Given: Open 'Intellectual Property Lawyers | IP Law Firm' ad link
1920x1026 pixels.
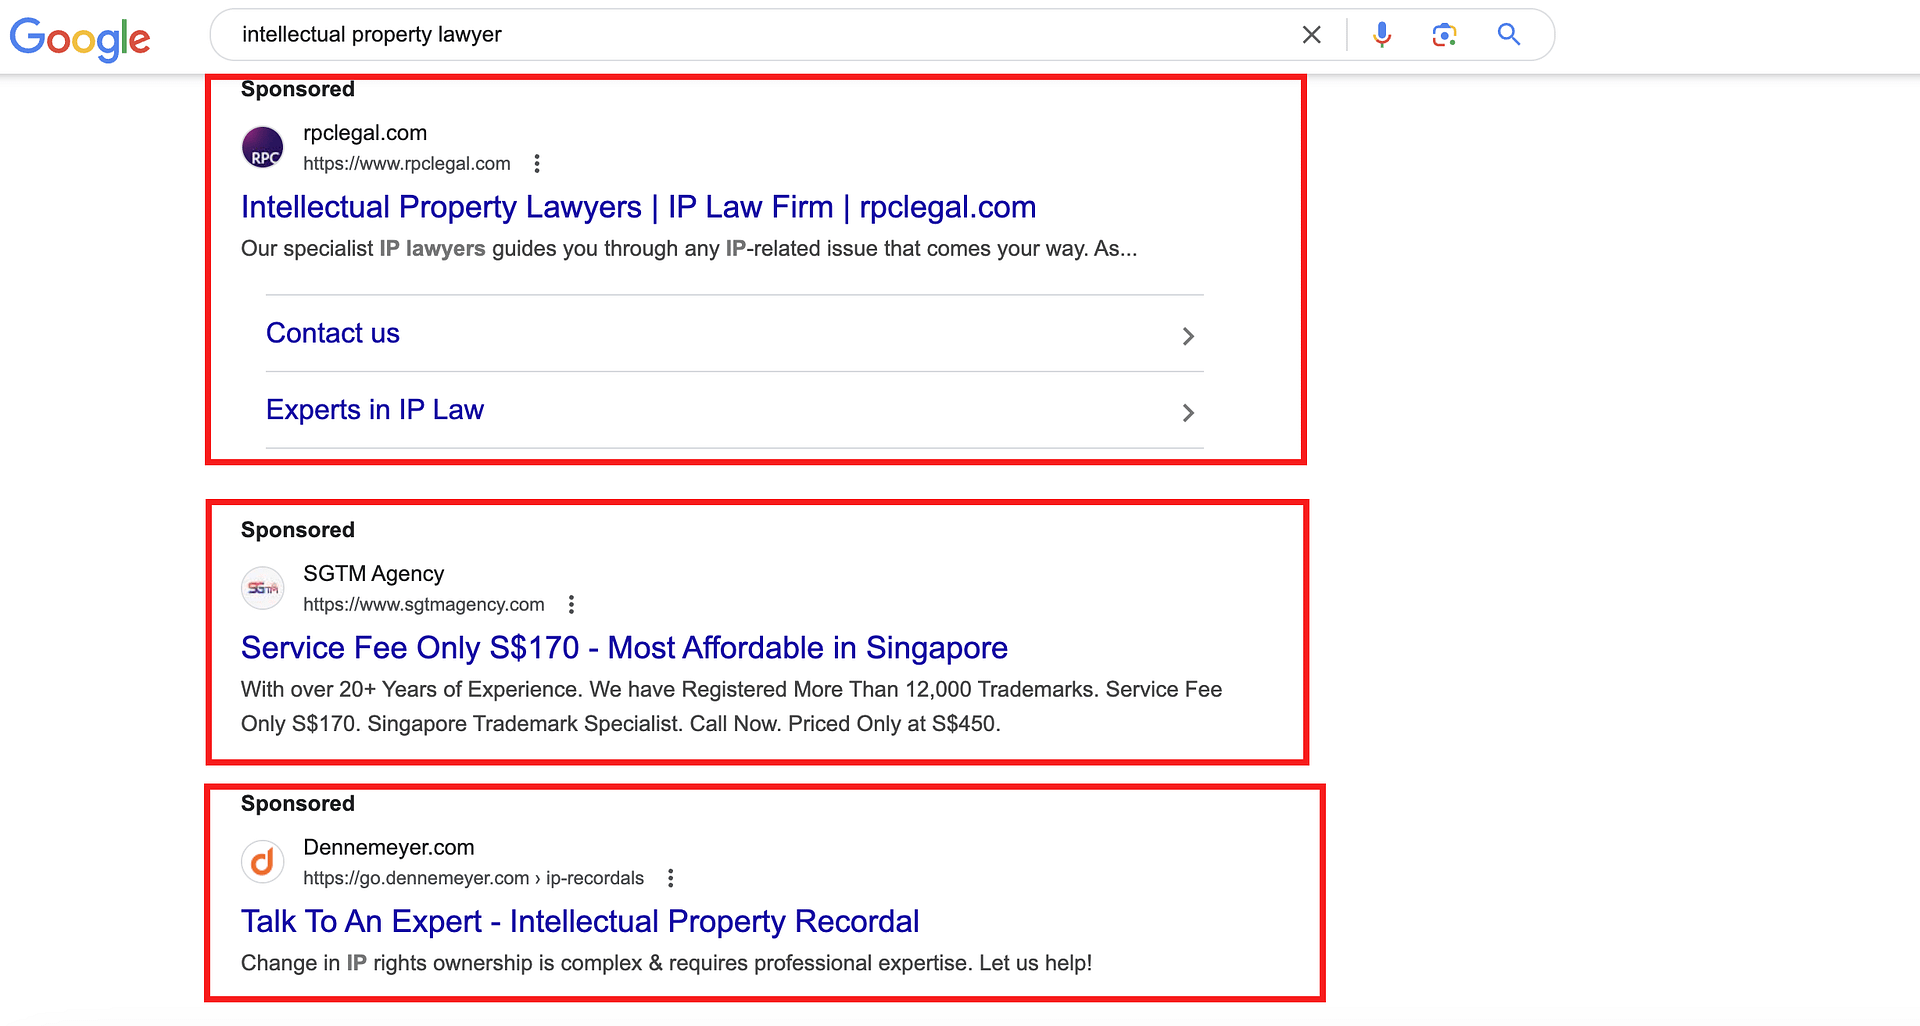Looking at the screenshot, I should (x=638, y=207).
